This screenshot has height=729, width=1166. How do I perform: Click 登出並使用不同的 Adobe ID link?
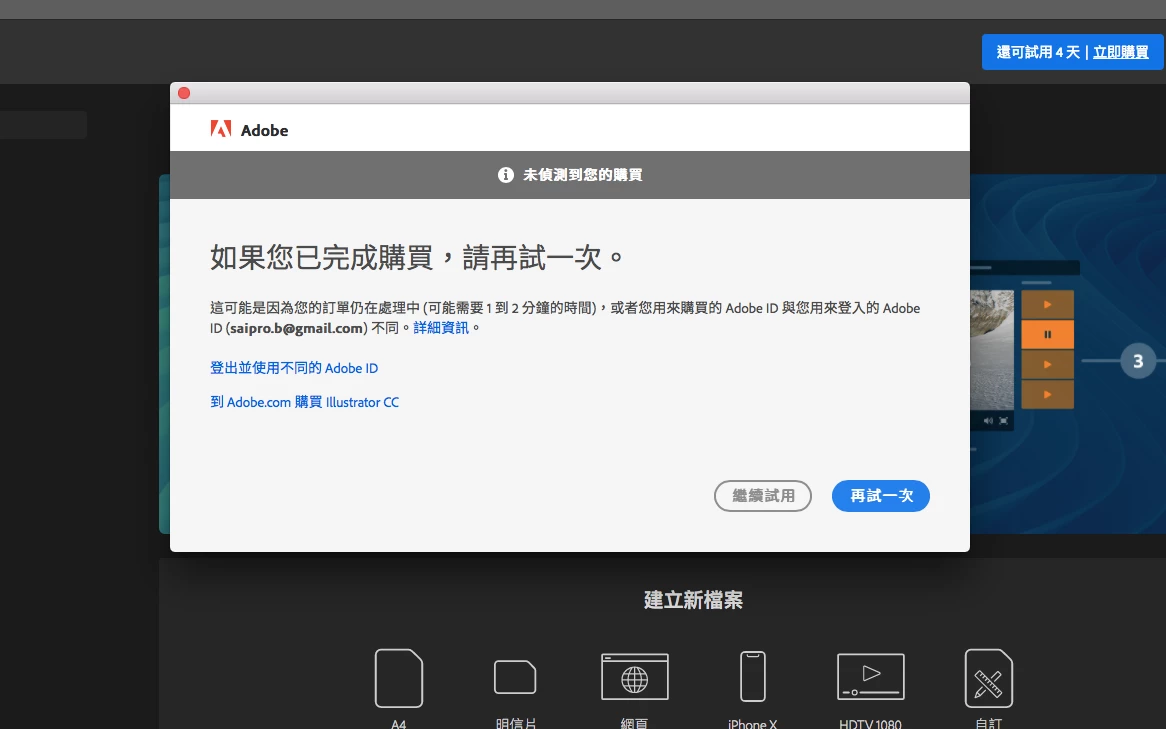click(x=294, y=368)
